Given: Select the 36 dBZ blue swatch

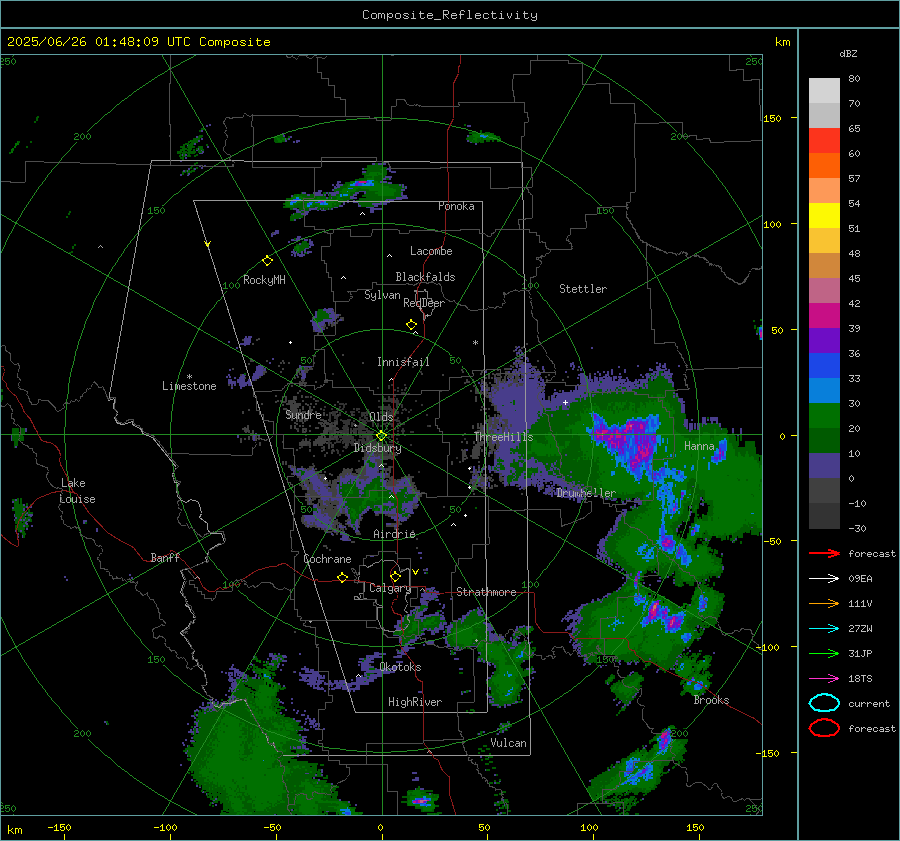Looking at the screenshot, I should click(x=824, y=366).
